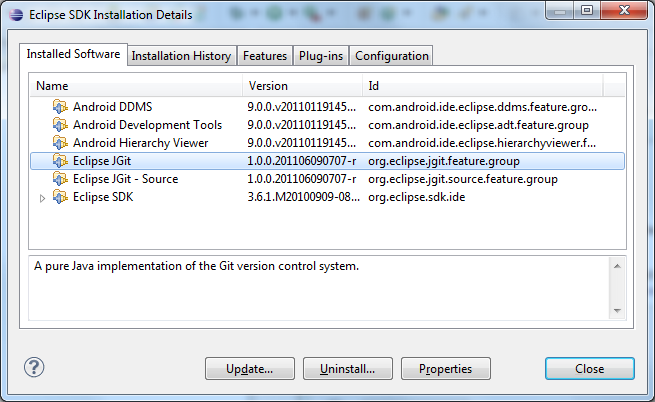Image resolution: width=655 pixels, height=402 pixels.
Task: Select the Android Hierarchy Viewer name
Action: point(140,143)
